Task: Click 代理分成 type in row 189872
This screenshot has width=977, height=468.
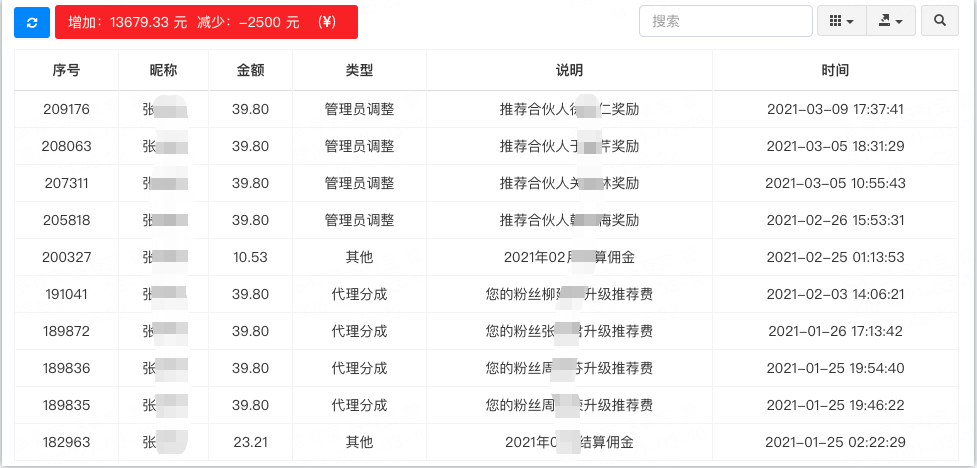Action: click(359, 331)
